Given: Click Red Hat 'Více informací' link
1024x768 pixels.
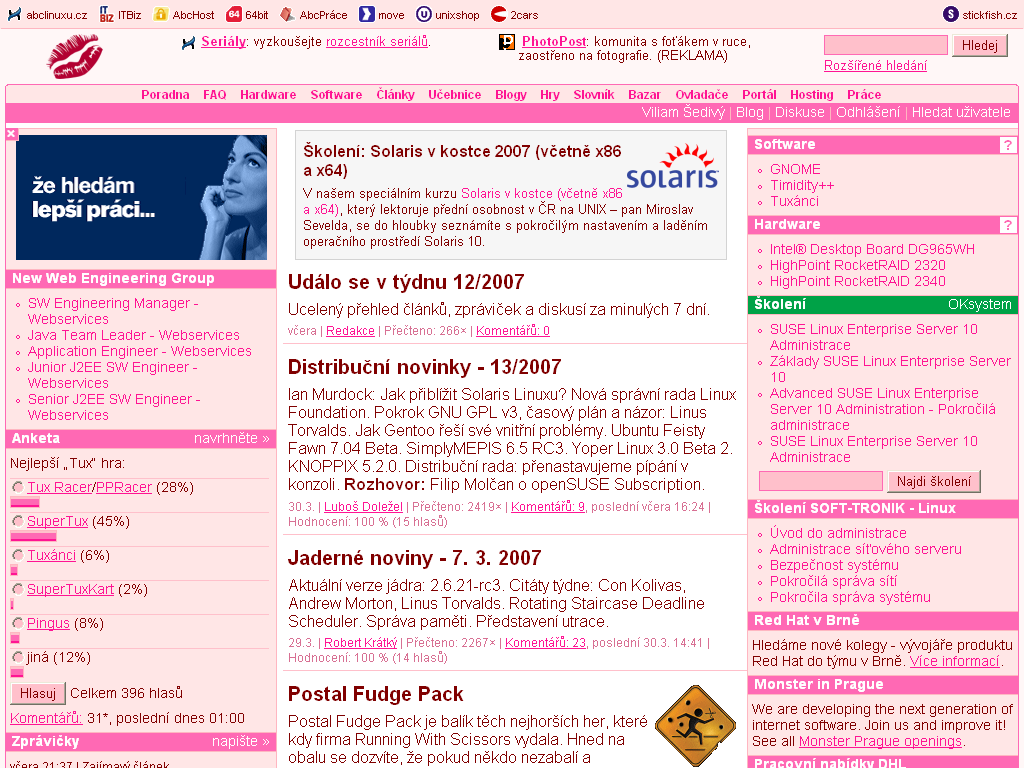Looking at the screenshot, I should click(x=954, y=661).
